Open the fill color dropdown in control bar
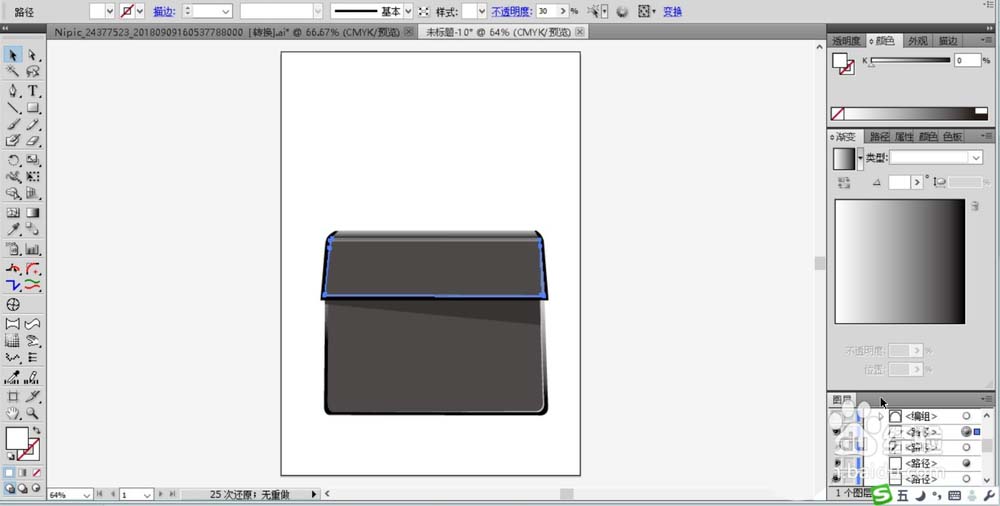1000x506 pixels. pyautogui.click(x=110, y=11)
